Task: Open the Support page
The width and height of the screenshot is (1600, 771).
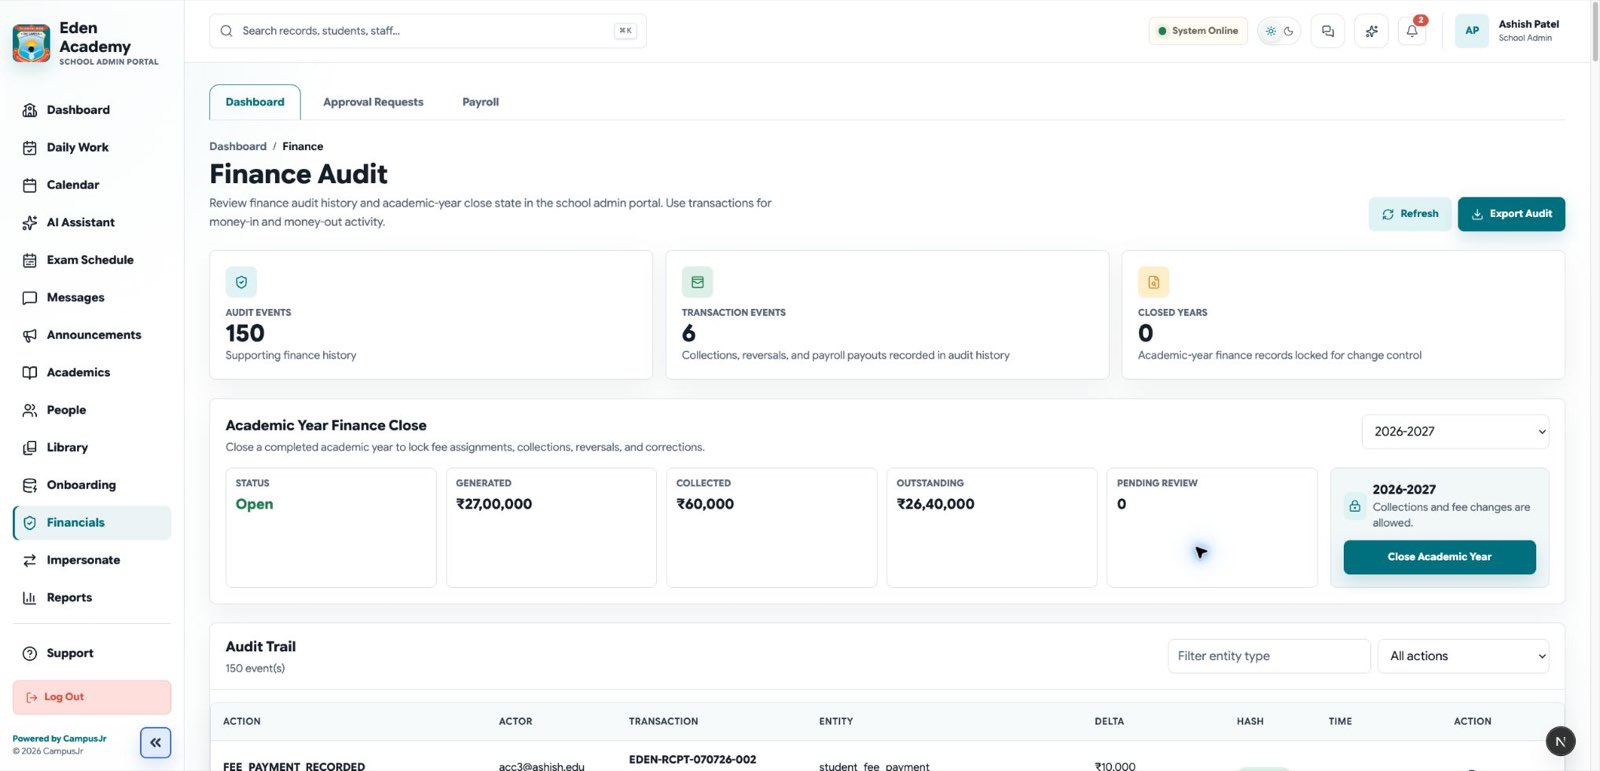Action: [91, 653]
